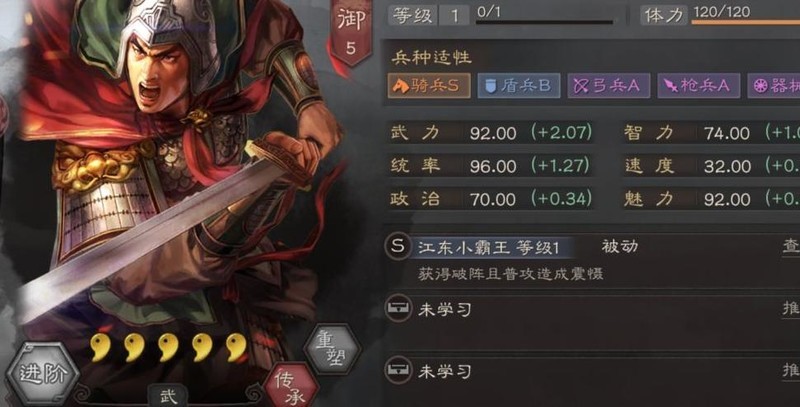Select the 盾兵B troop type
The width and height of the screenshot is (800, 407).
519,86
